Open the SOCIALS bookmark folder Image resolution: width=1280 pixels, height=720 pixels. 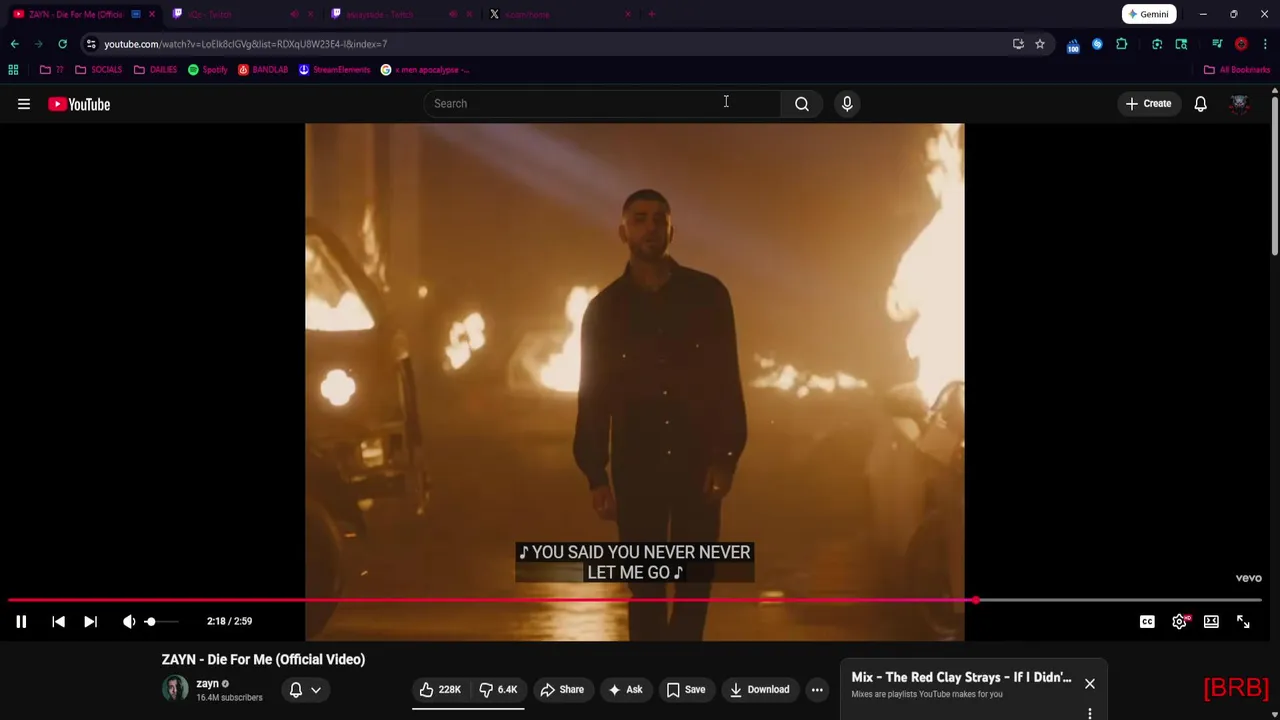tap(99, 70)
